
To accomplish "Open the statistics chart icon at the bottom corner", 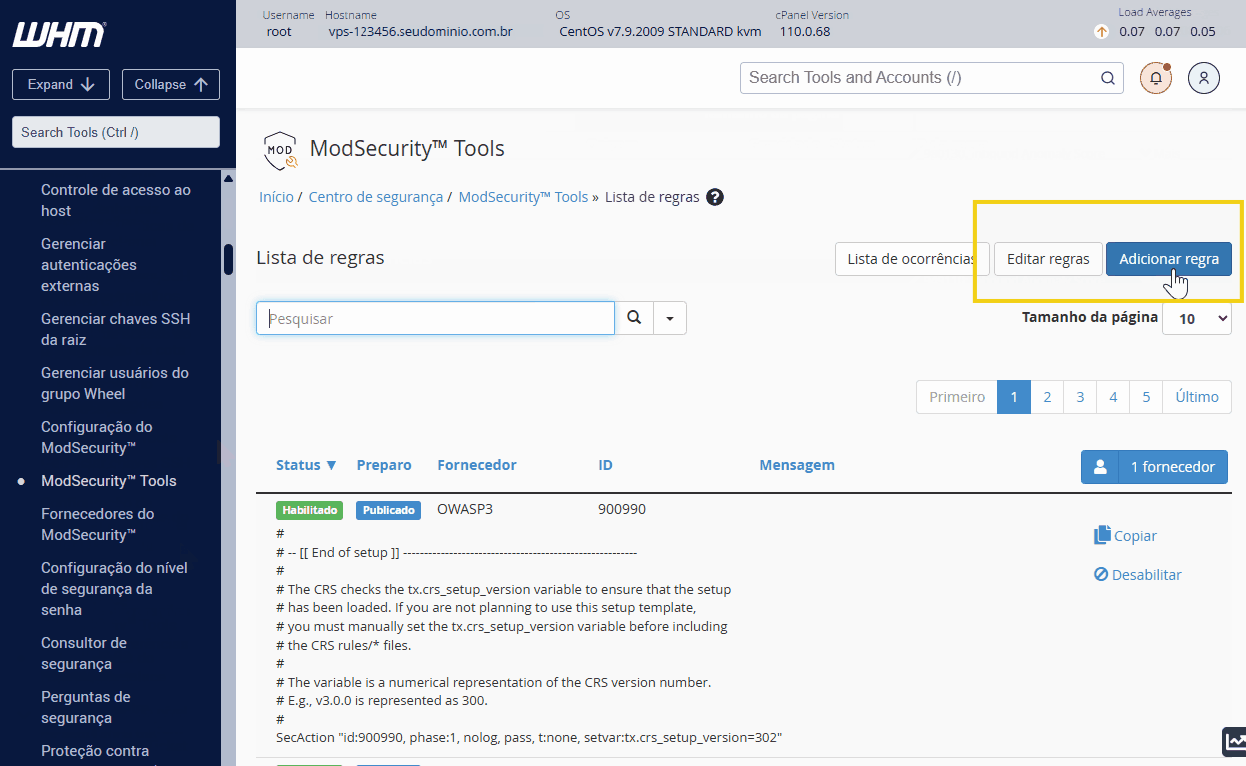I will coord(1234,742).
